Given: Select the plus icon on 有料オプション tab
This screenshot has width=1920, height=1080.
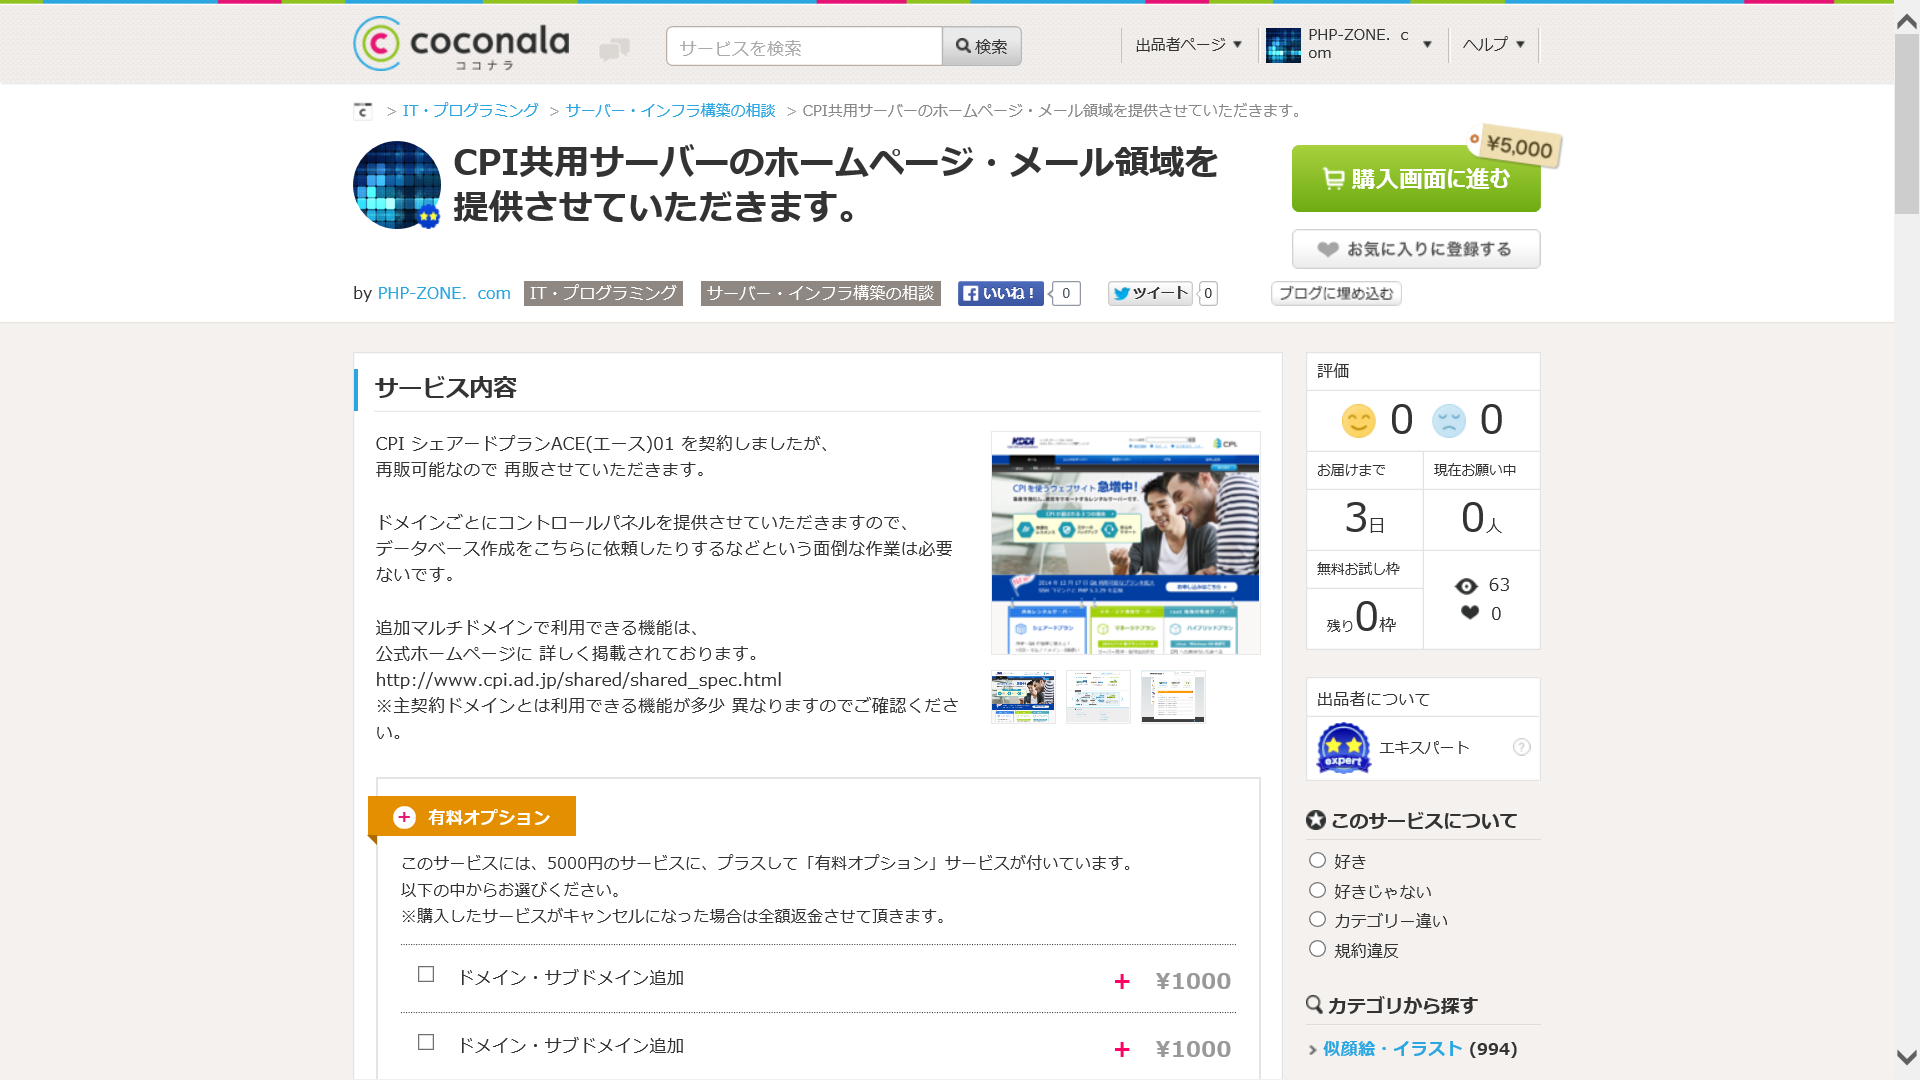Looking at the screenshot, I should click(x=404, y=817).
